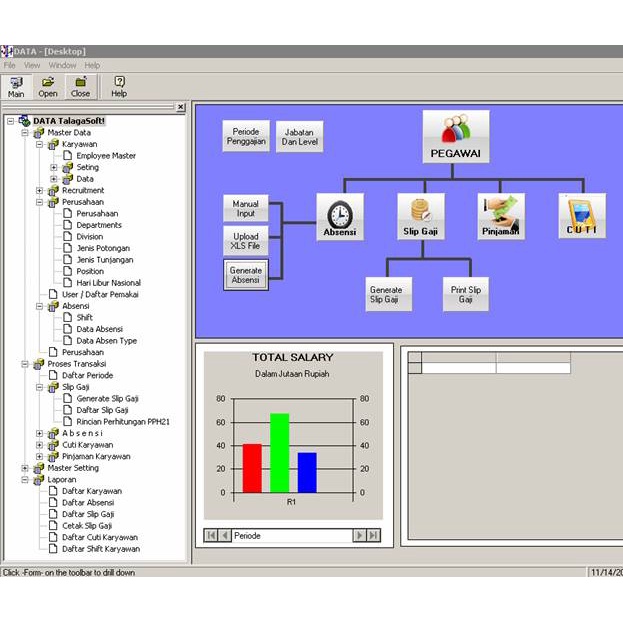Select the Cuti Karyawan folder icon
Viewport: 623px width, 623px height.
click(53, 445)
